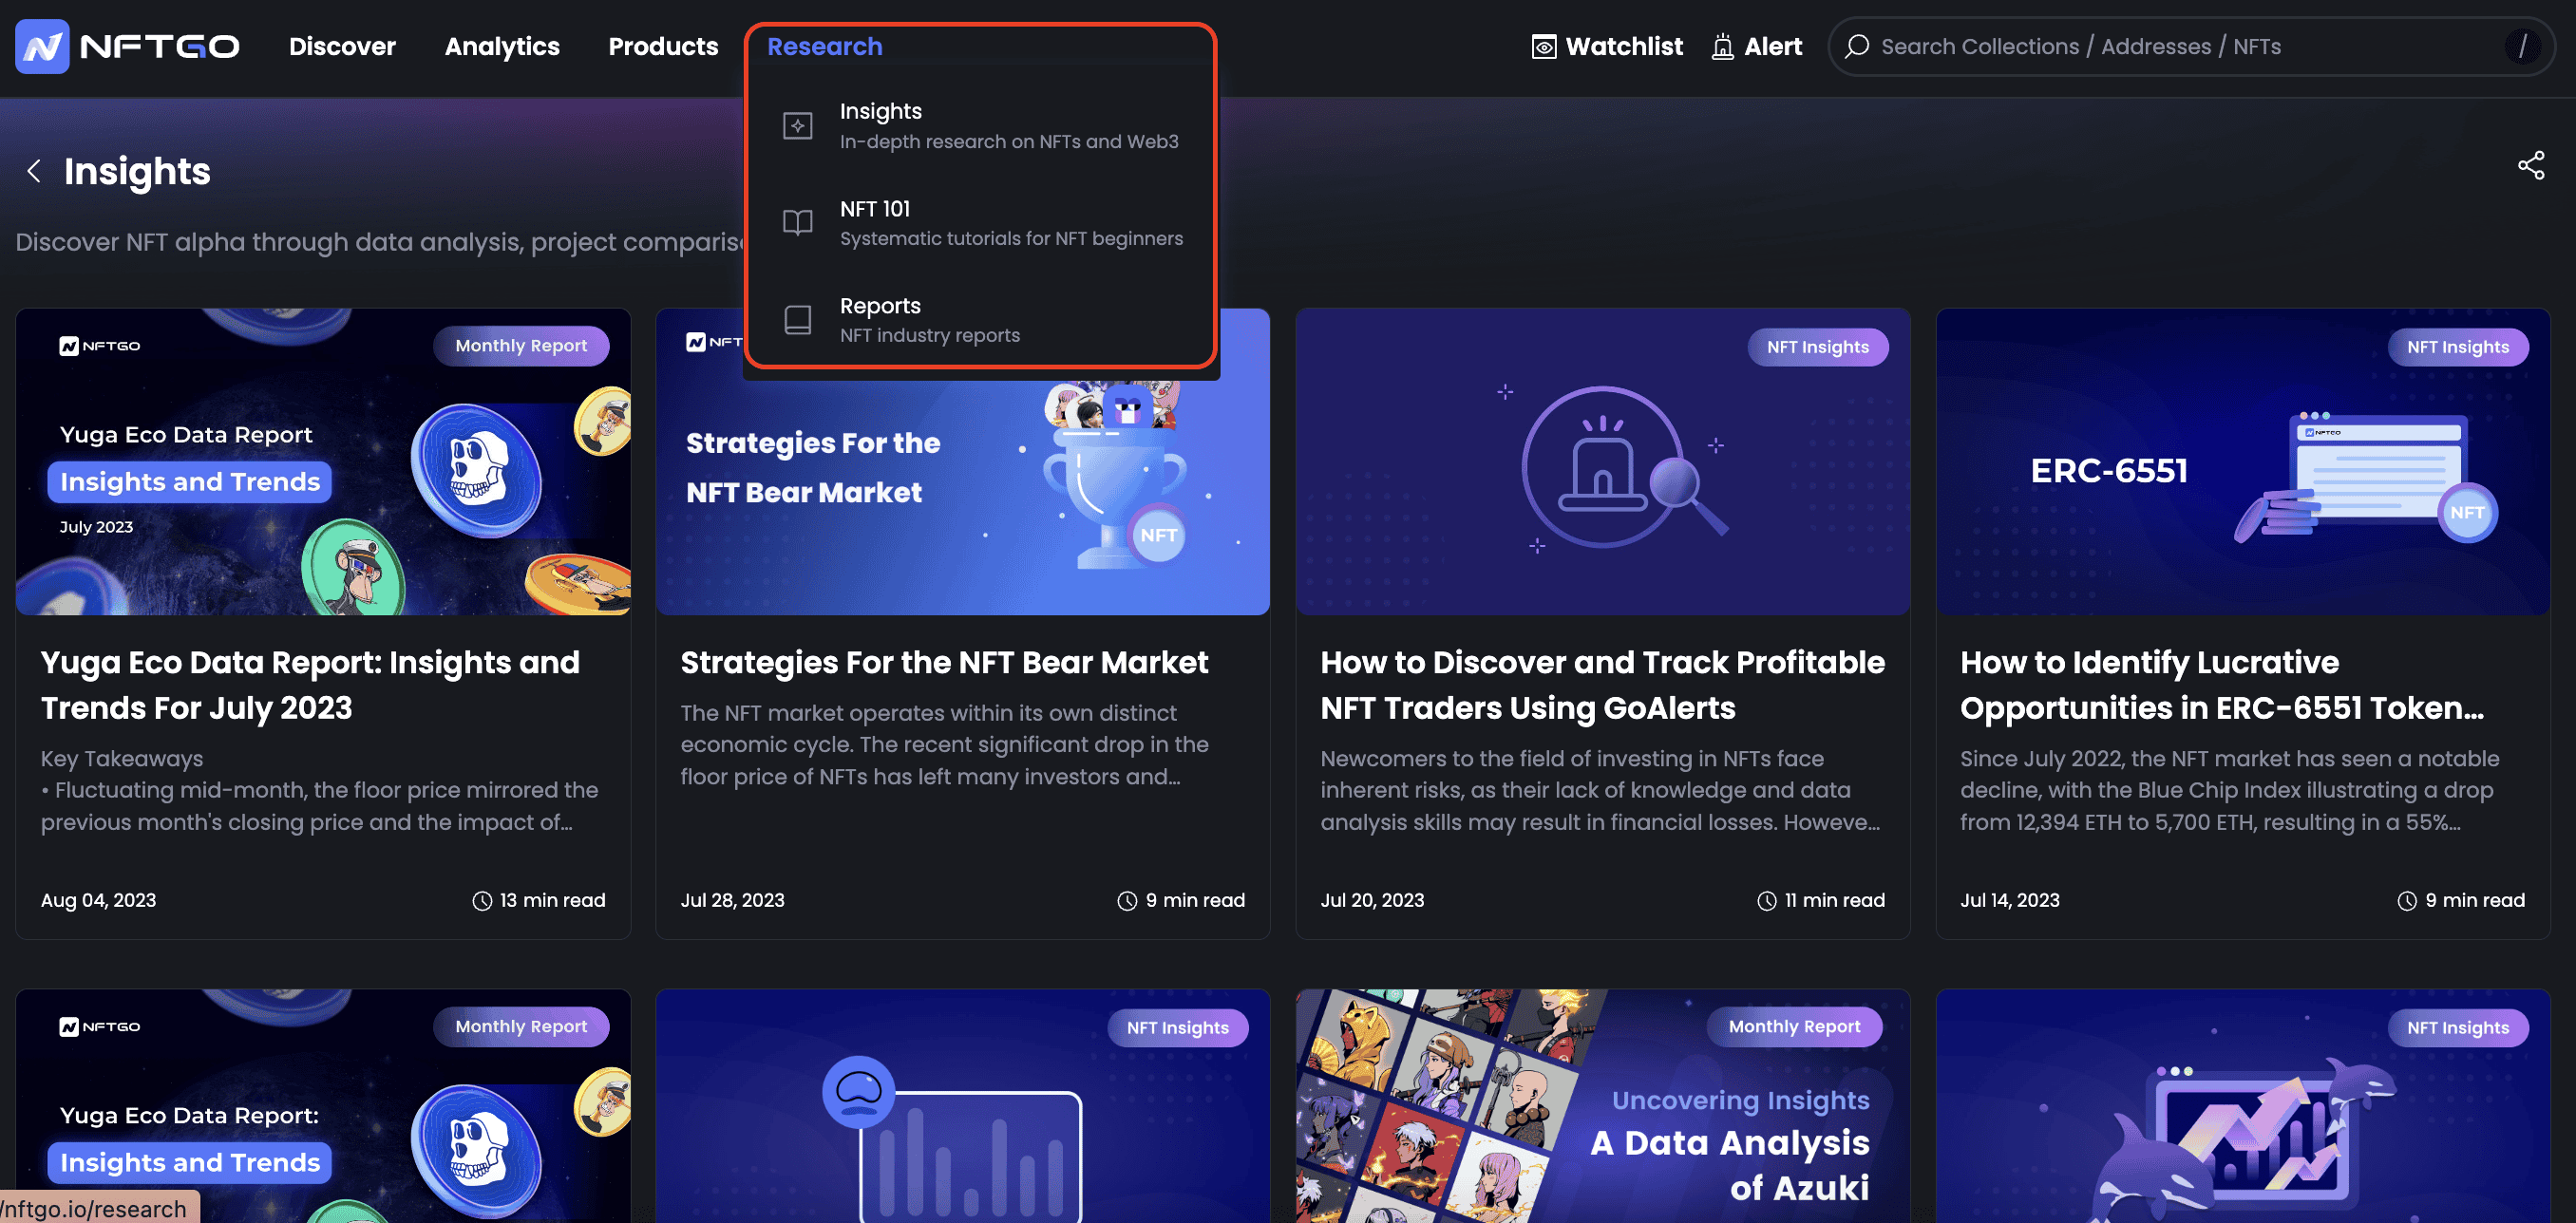2576x1223 pixels.
Task: Focus the Search Collections / Addresses / NFTs field
Action: tap(2190, 46)
